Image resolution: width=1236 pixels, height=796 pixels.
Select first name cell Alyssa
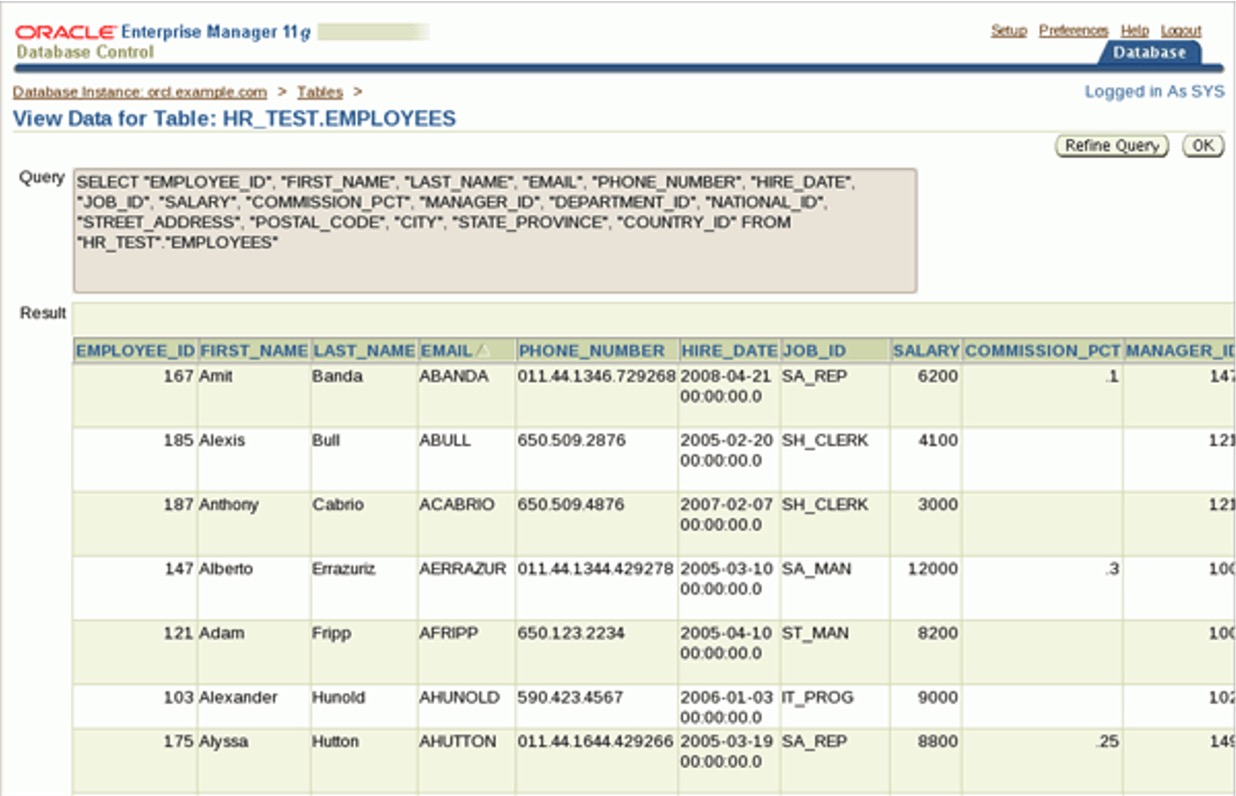pos(223,741)
